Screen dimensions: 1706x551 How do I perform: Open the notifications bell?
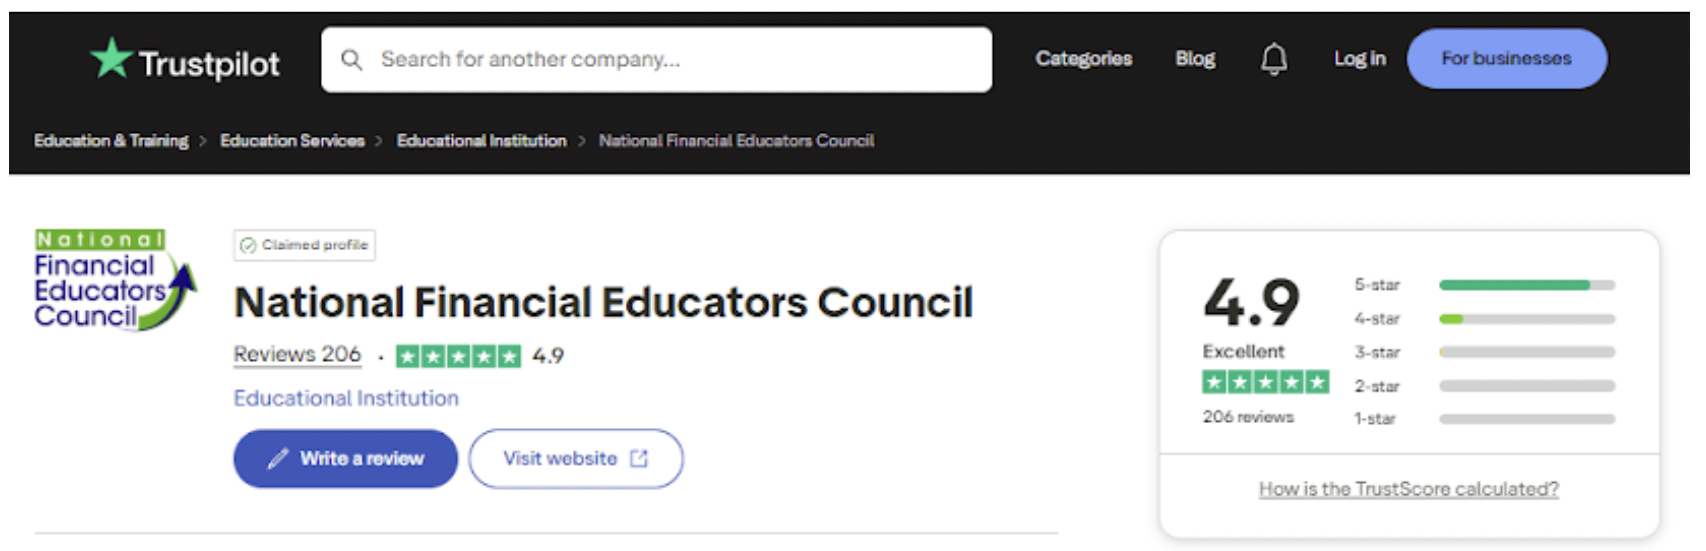[1273, 59]
